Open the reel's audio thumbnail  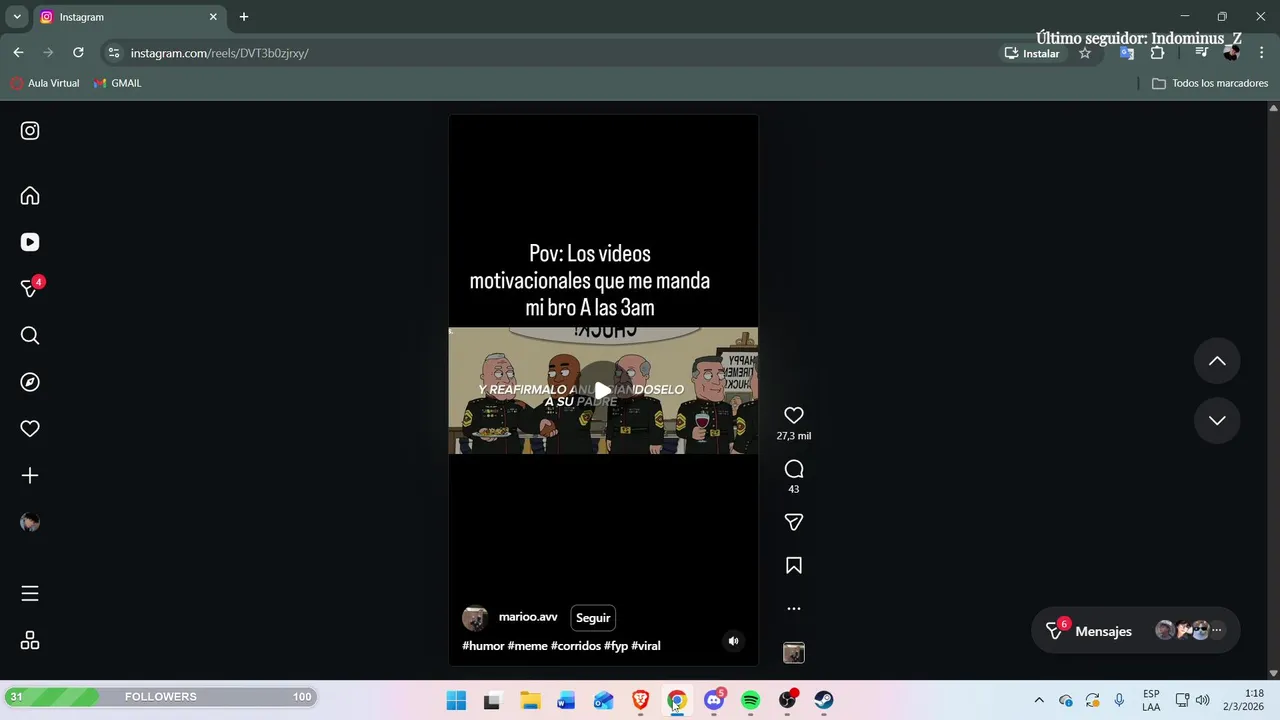[794, 653]
